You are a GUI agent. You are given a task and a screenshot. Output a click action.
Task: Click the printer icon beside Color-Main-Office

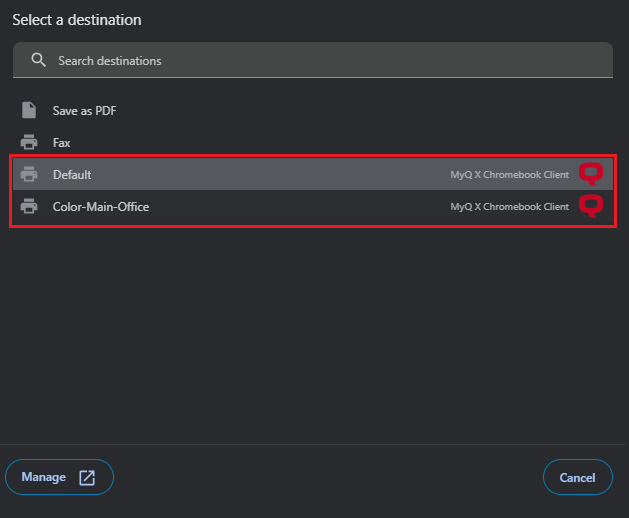tap(29, 207)
